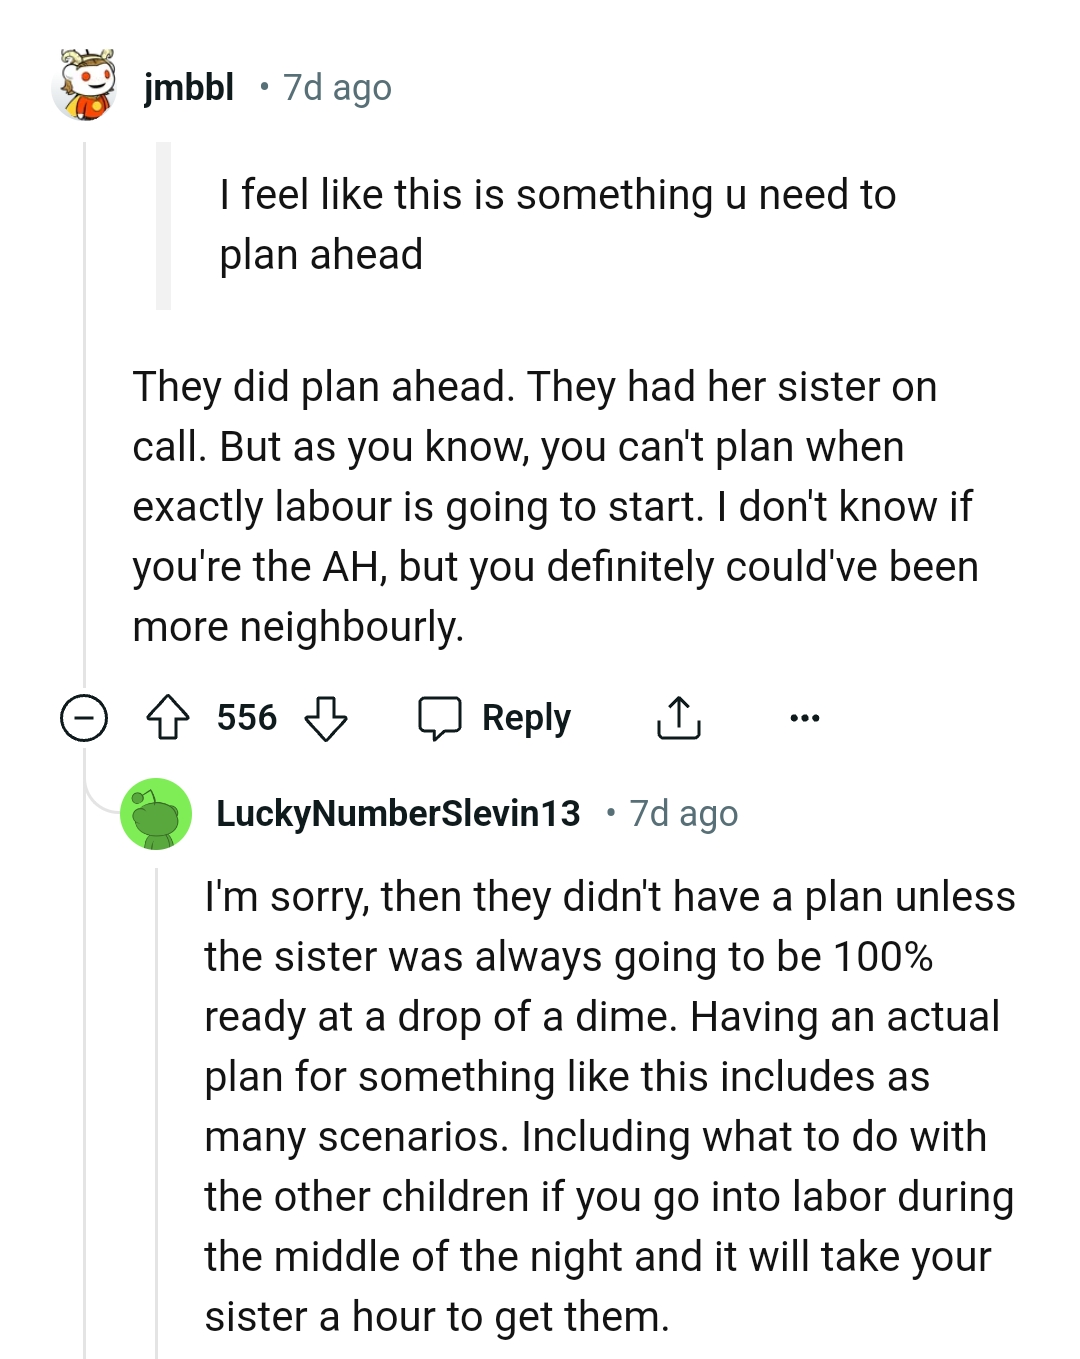
Task: Open the share icon under jmbbl's comment
Action: pyautogui.click(x=679, y=717)
